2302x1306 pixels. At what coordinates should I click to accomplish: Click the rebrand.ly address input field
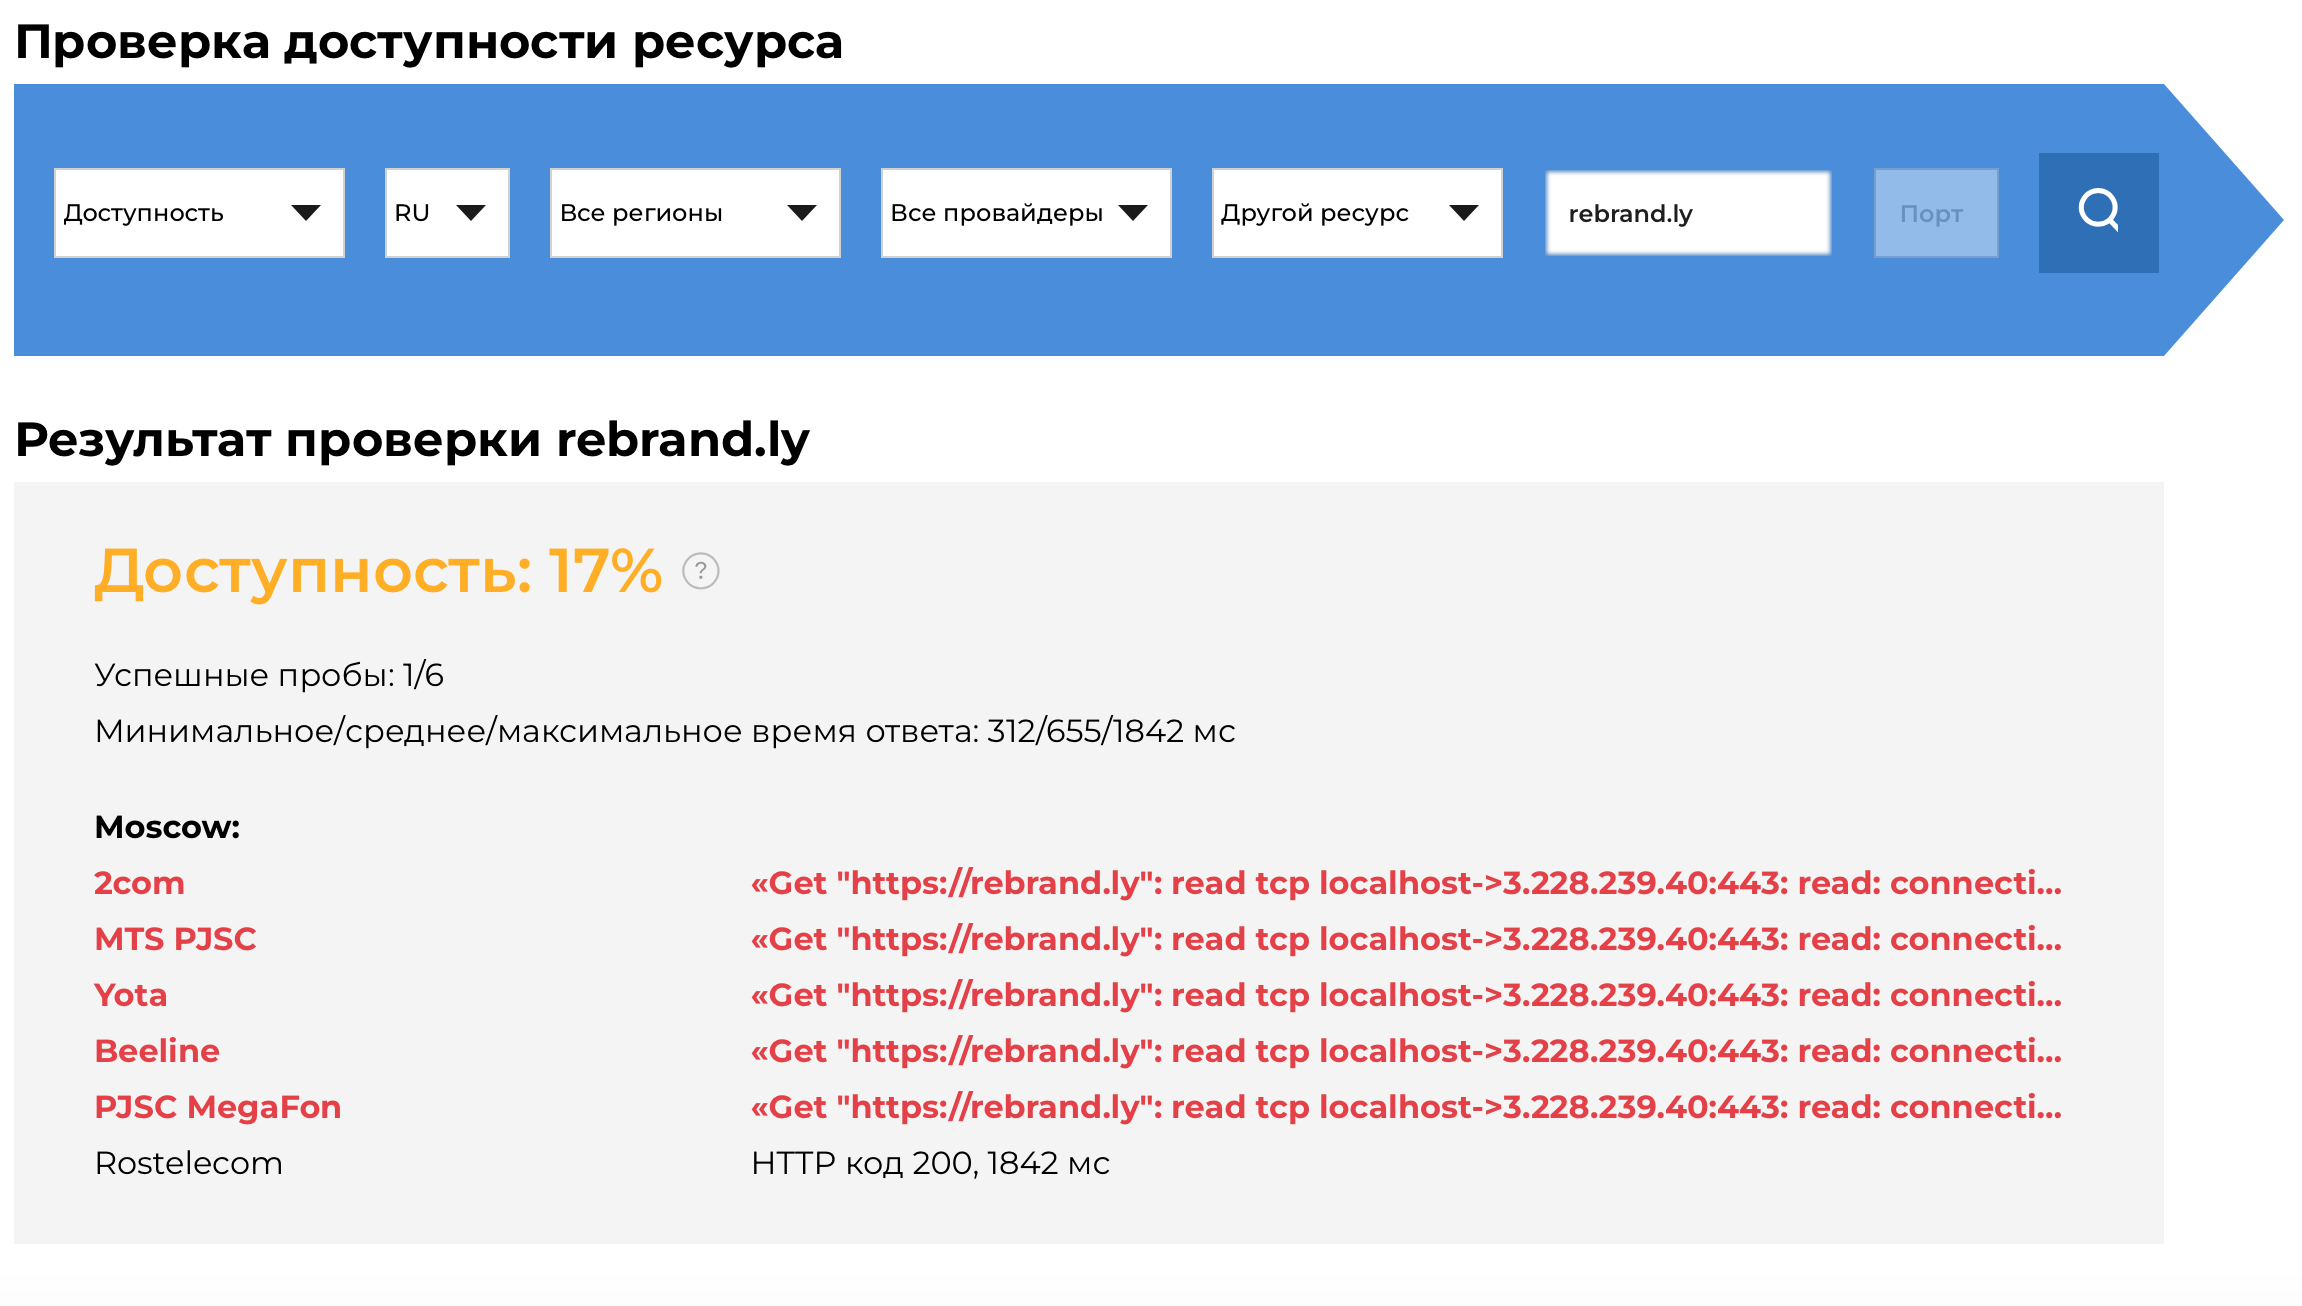pyautogui.click(x=1688, y=213)
